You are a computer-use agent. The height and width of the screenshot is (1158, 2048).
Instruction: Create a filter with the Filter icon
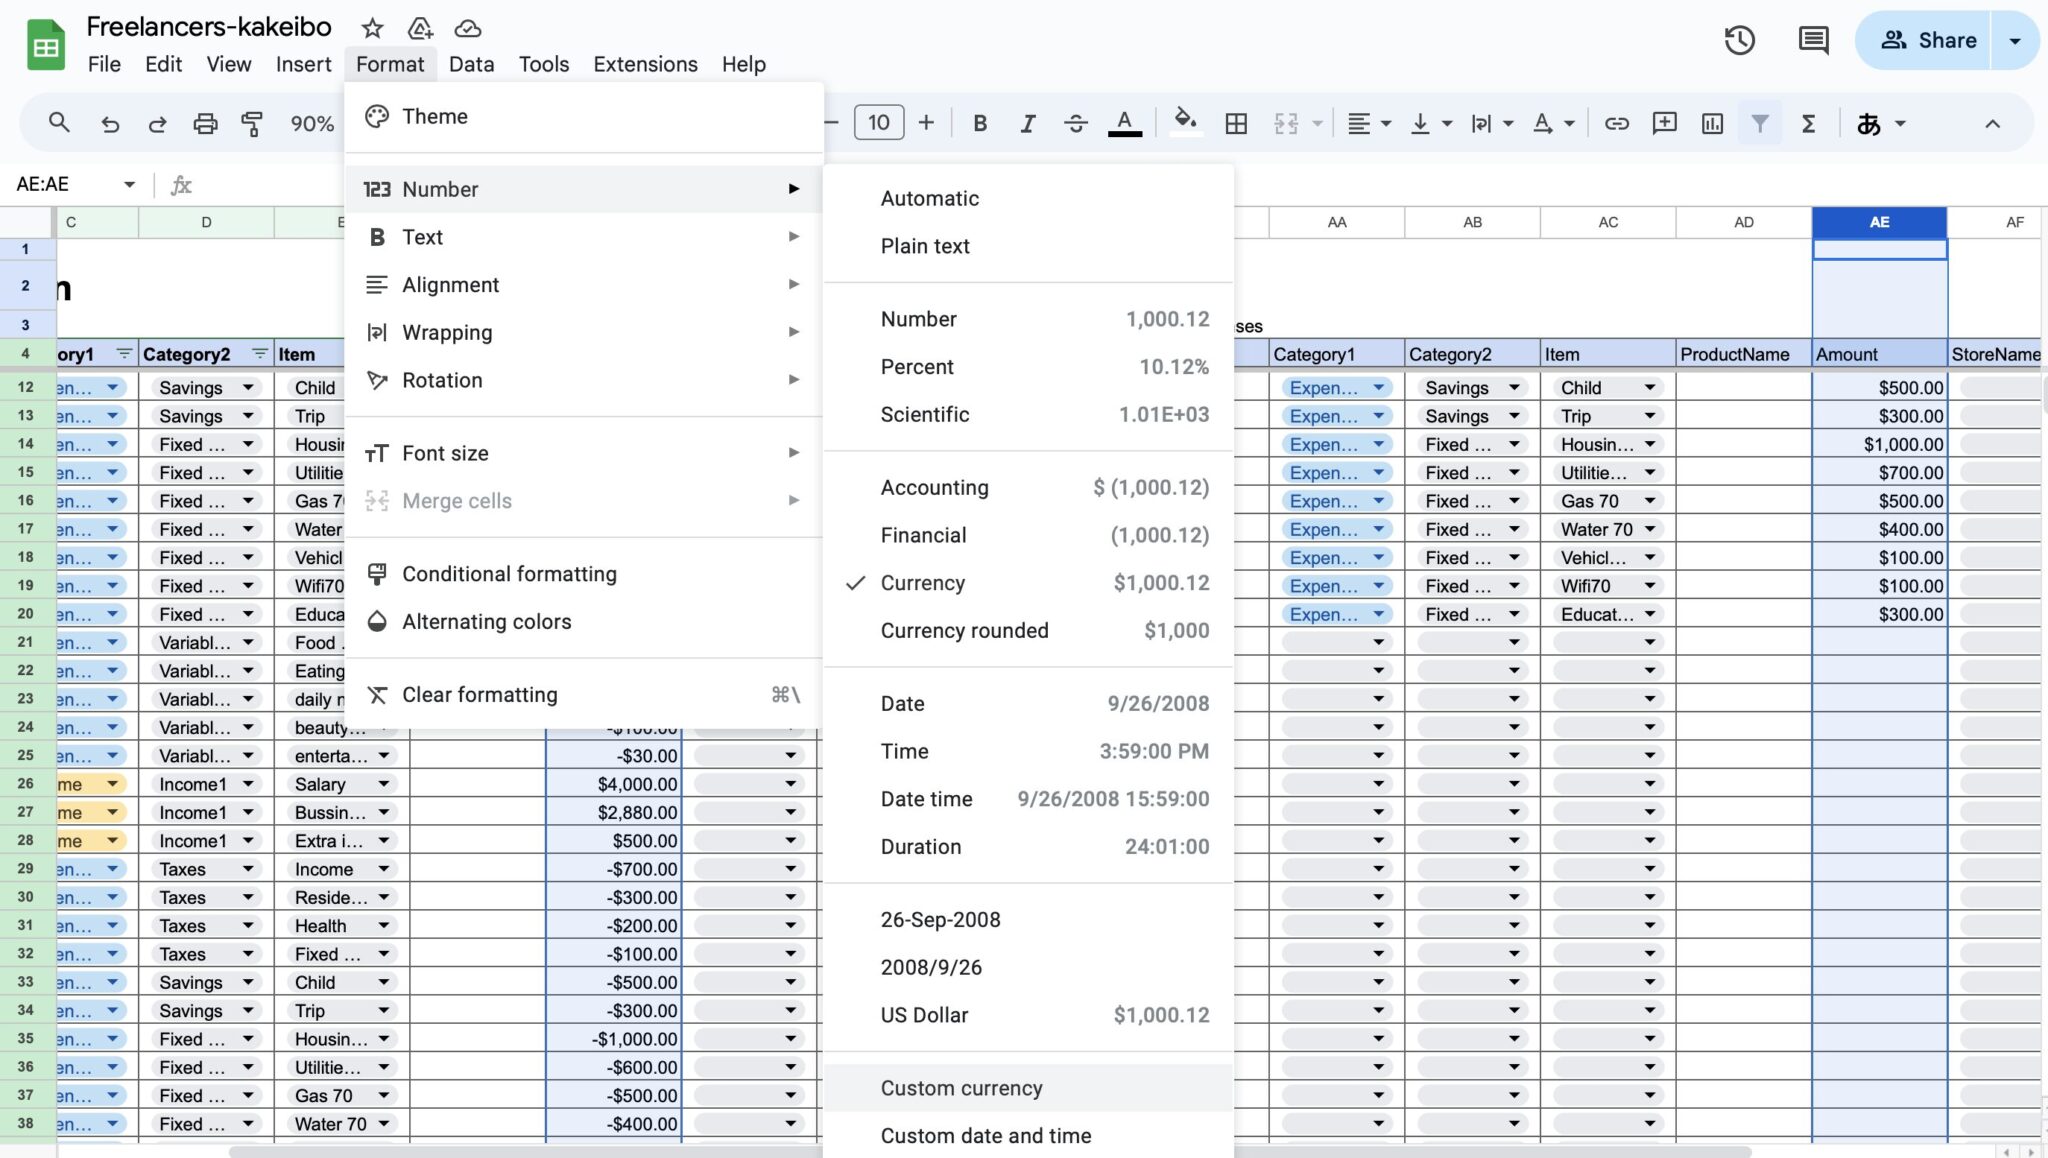1760,122
